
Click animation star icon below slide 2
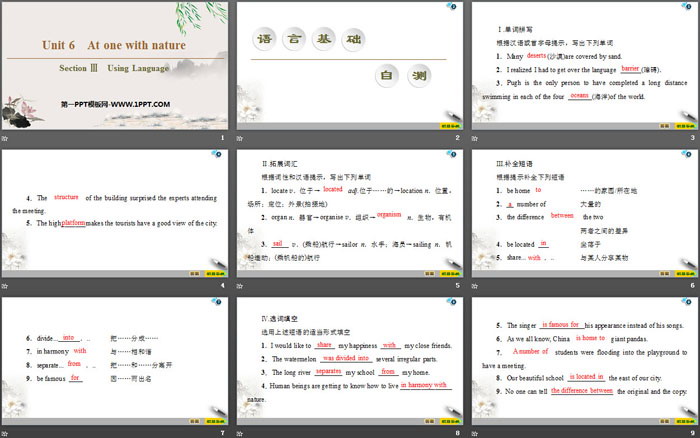(x=240, y=138)
